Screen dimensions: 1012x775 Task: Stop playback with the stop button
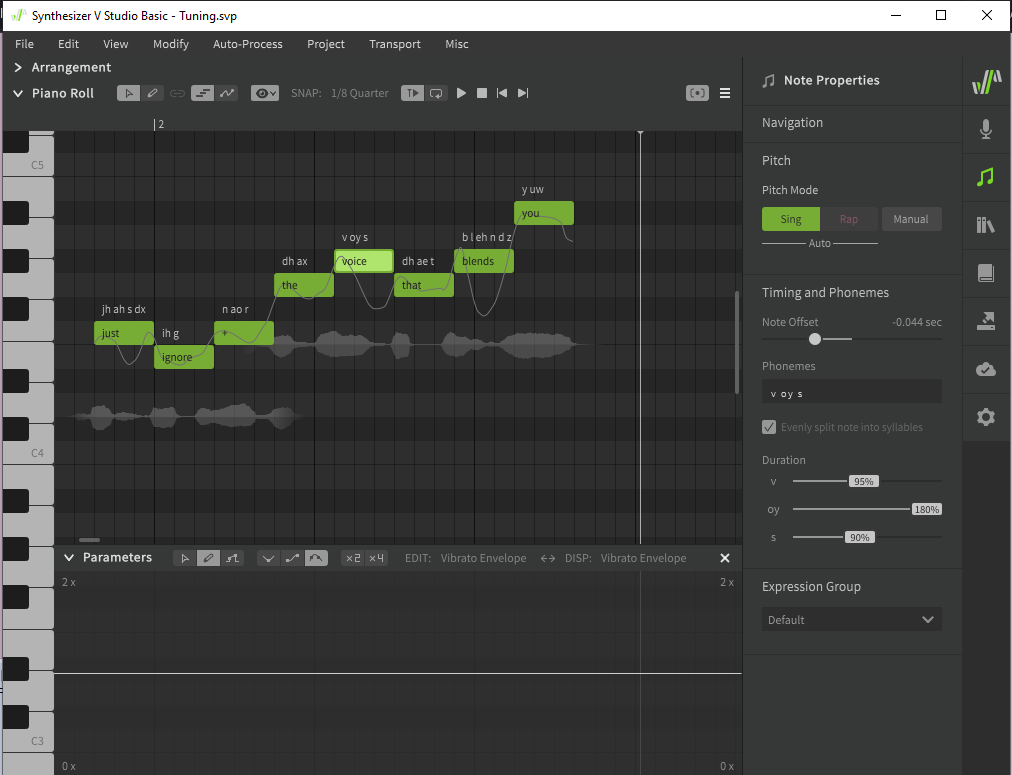[x=481, y=94]
